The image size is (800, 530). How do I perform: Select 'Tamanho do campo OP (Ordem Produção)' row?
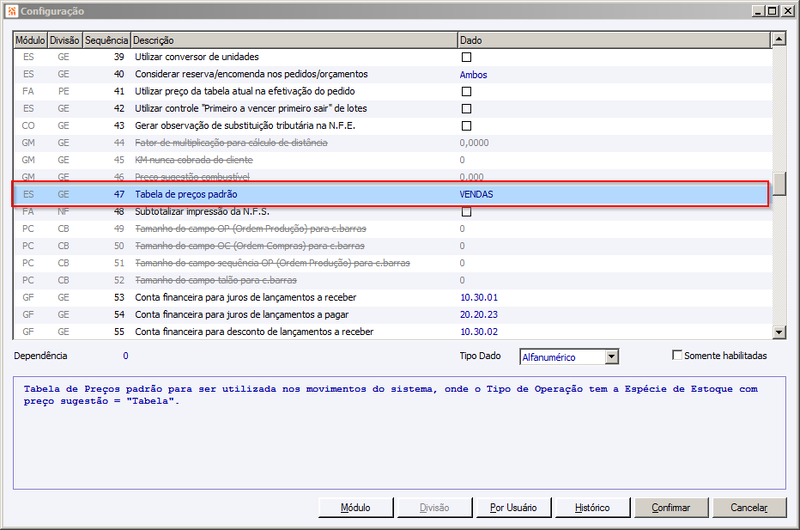pyautogui.click(x=390, y=229)
